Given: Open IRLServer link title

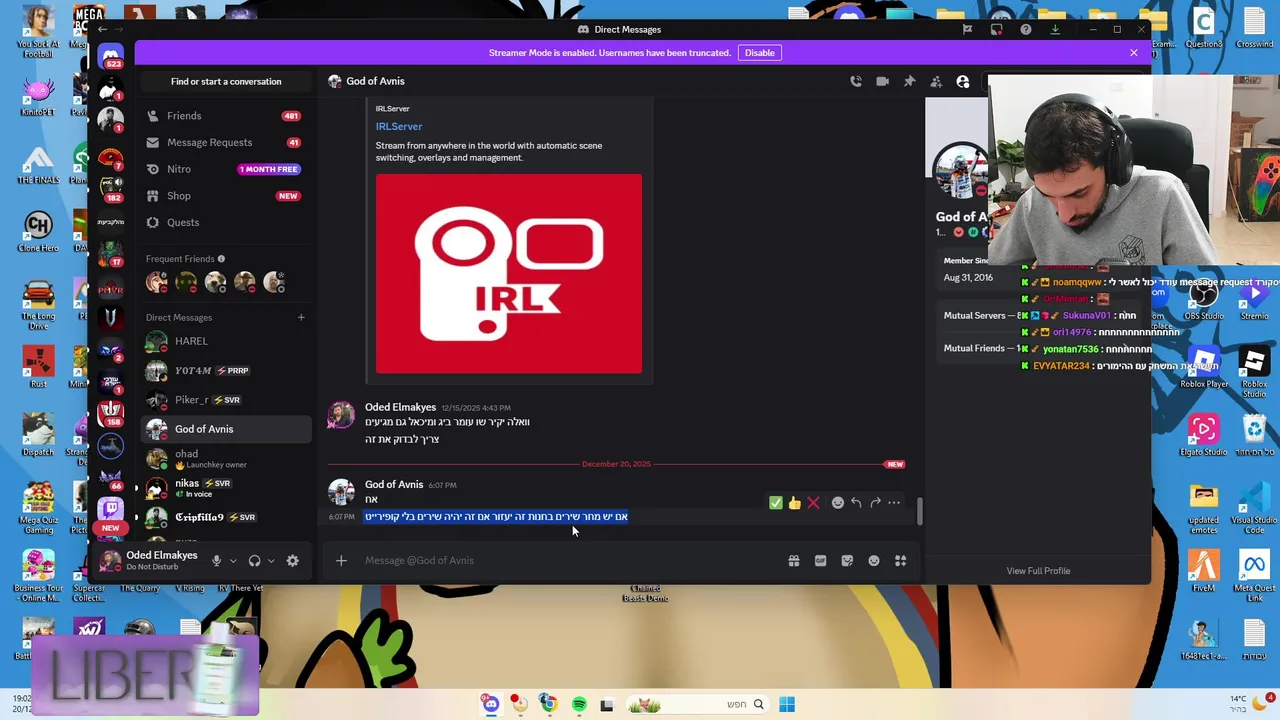Looking at the screenshot, I should click(399, 127).
